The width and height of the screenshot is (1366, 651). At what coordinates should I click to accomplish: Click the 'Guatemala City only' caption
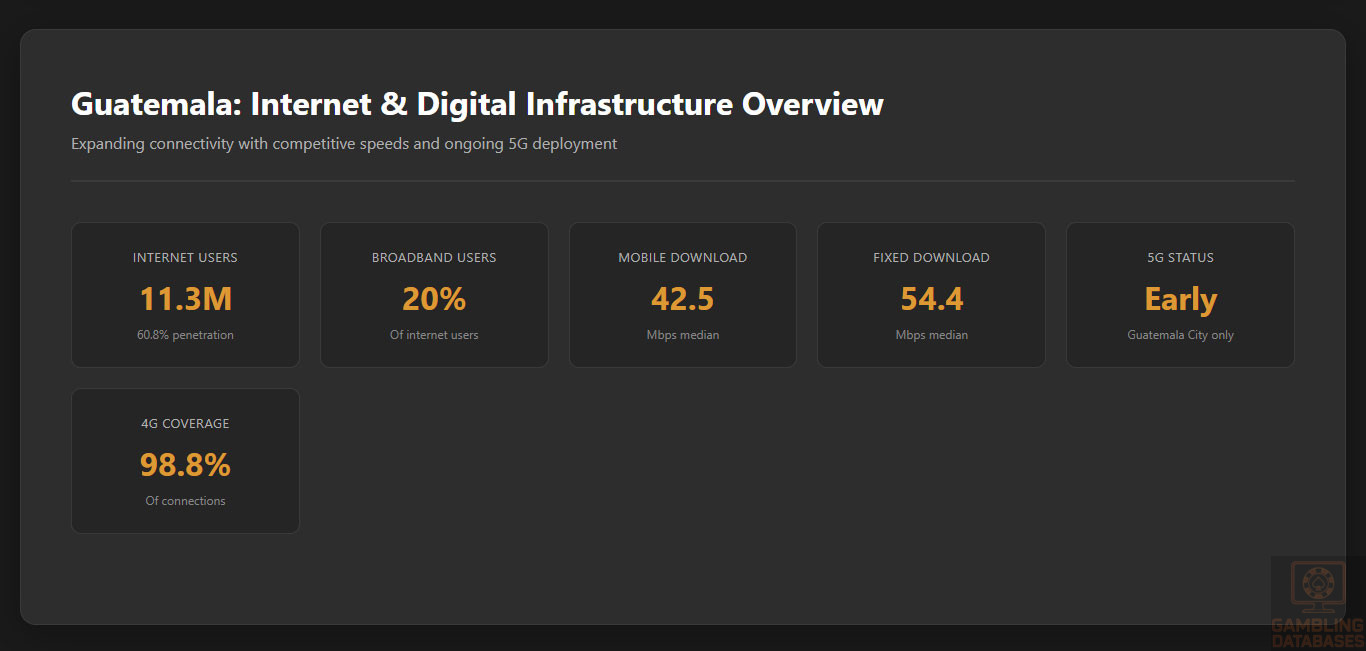coord(1180,335)
